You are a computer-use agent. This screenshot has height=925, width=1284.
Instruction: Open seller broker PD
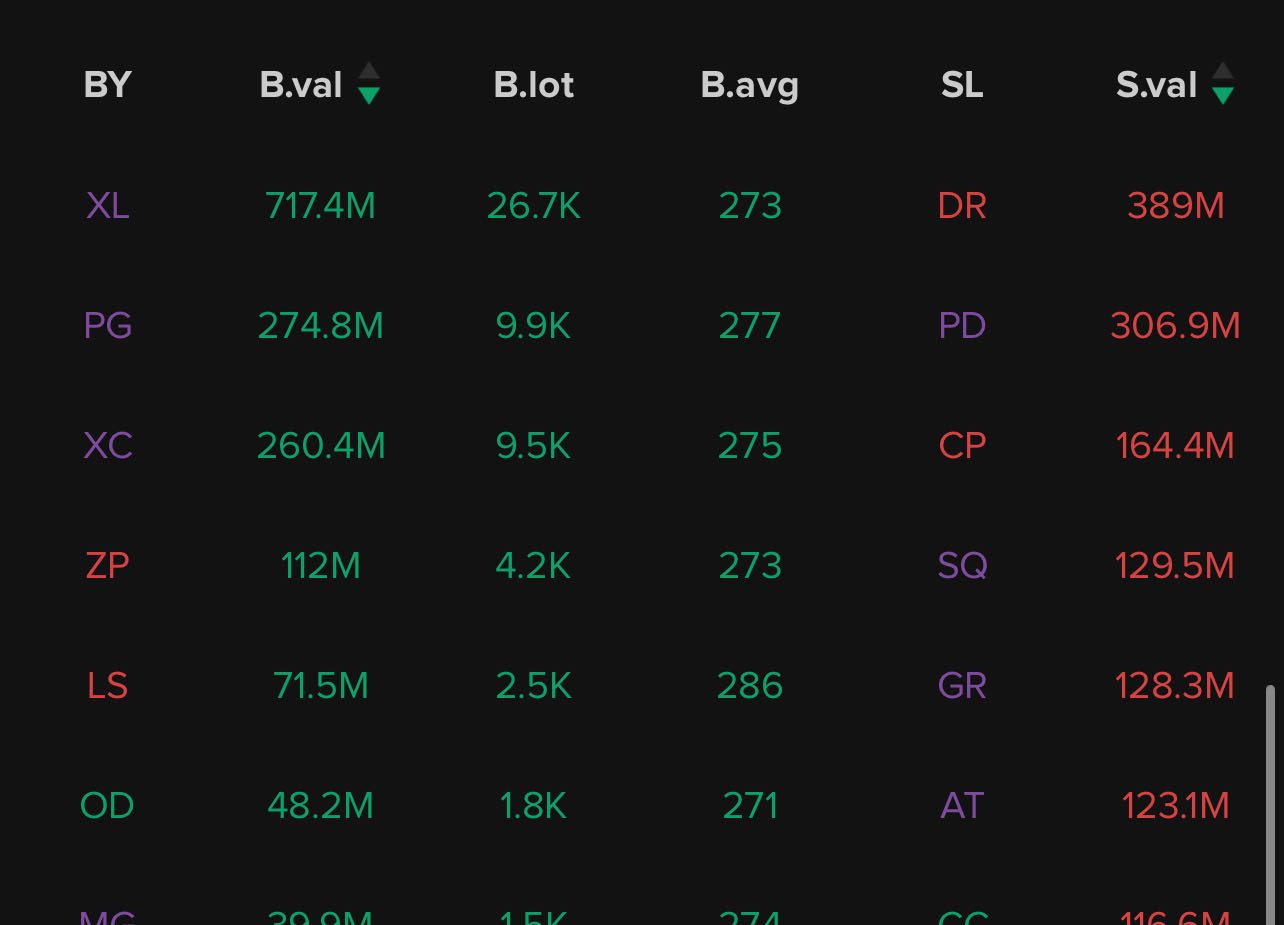962,326
